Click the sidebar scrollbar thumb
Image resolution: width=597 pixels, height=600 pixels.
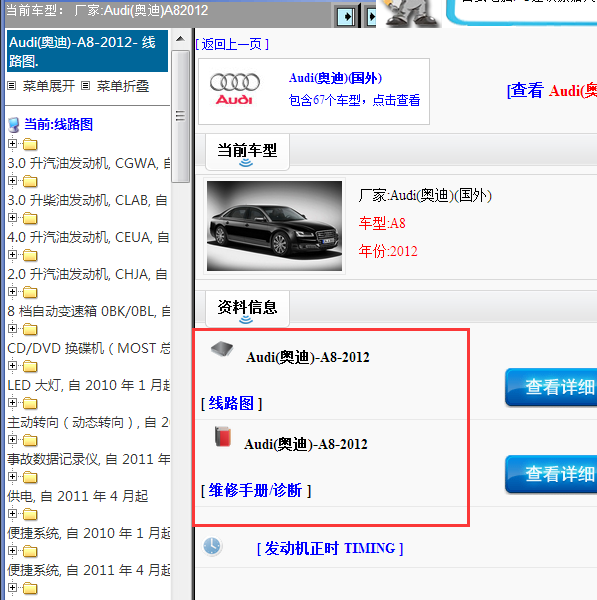pyautogui.click(x=180, y=116)
